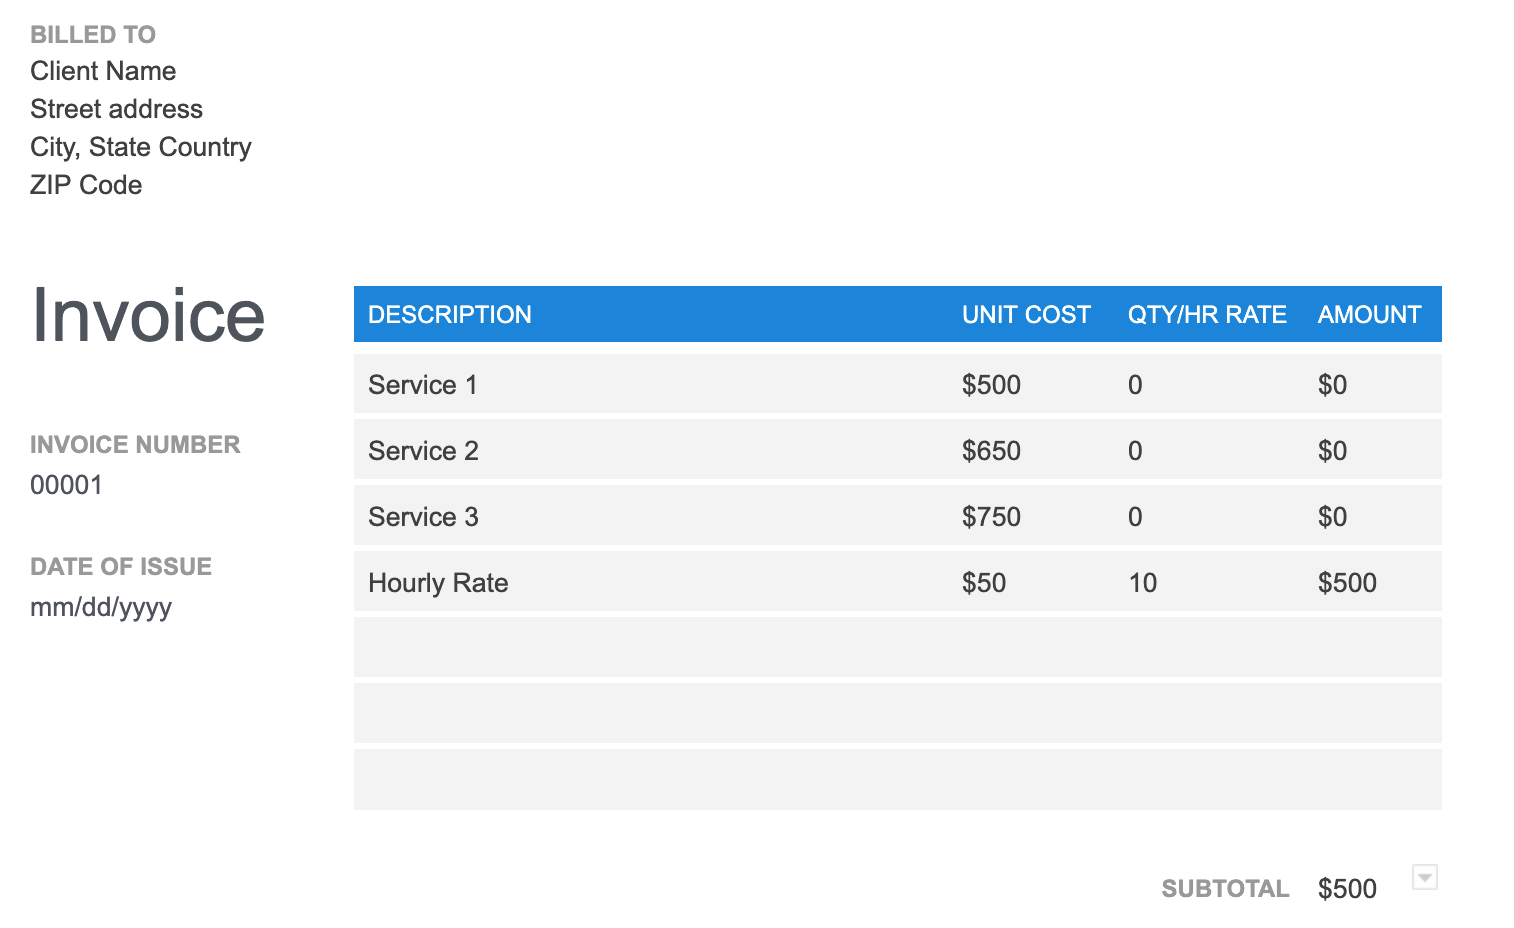Select the $650 unit cost for Service 2
1514x928 pixels.
[x=991, y=450]
